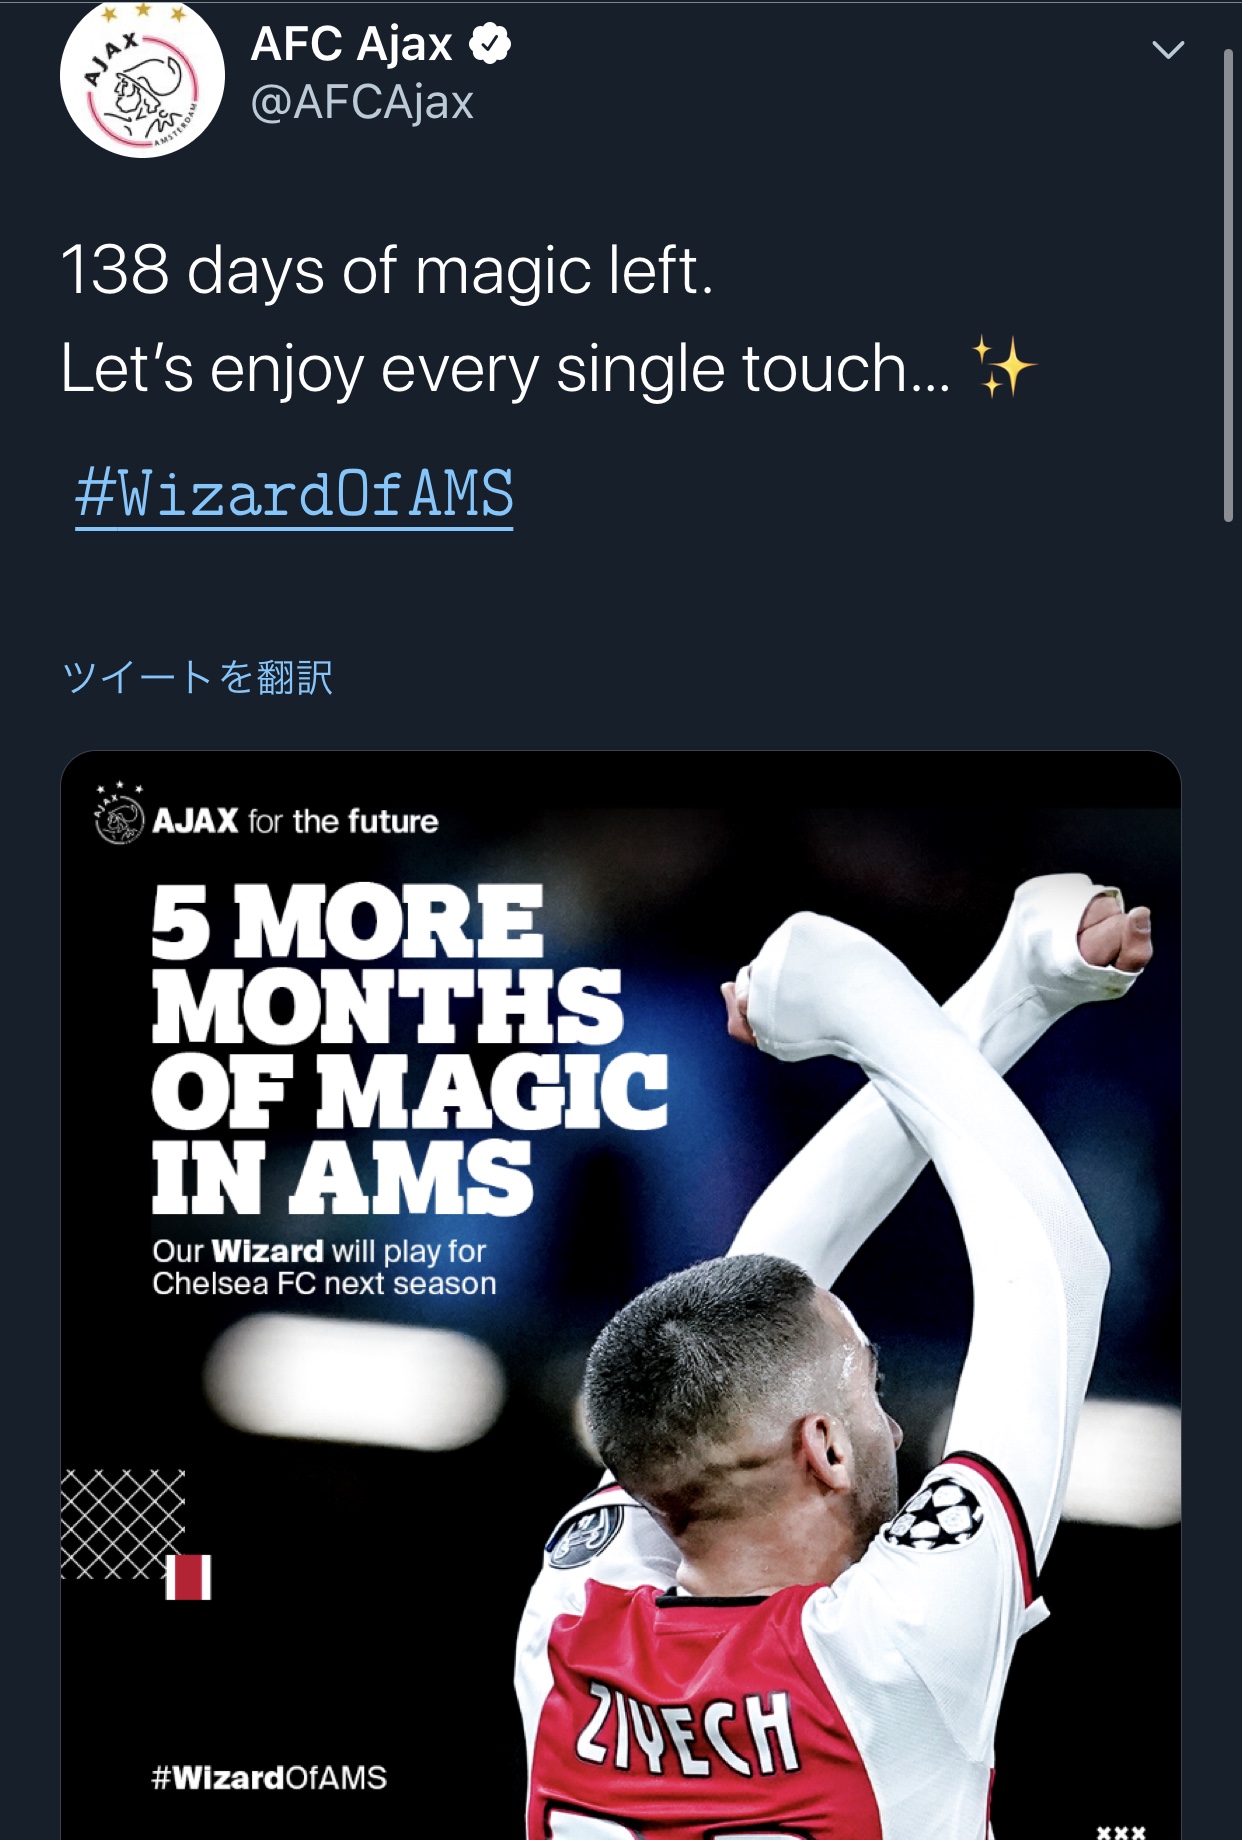The width and height of the screenshot is (1242, 1840).
Task: Click the sparkles emoji in the tweet
Action: click(x=1003, y=367)
